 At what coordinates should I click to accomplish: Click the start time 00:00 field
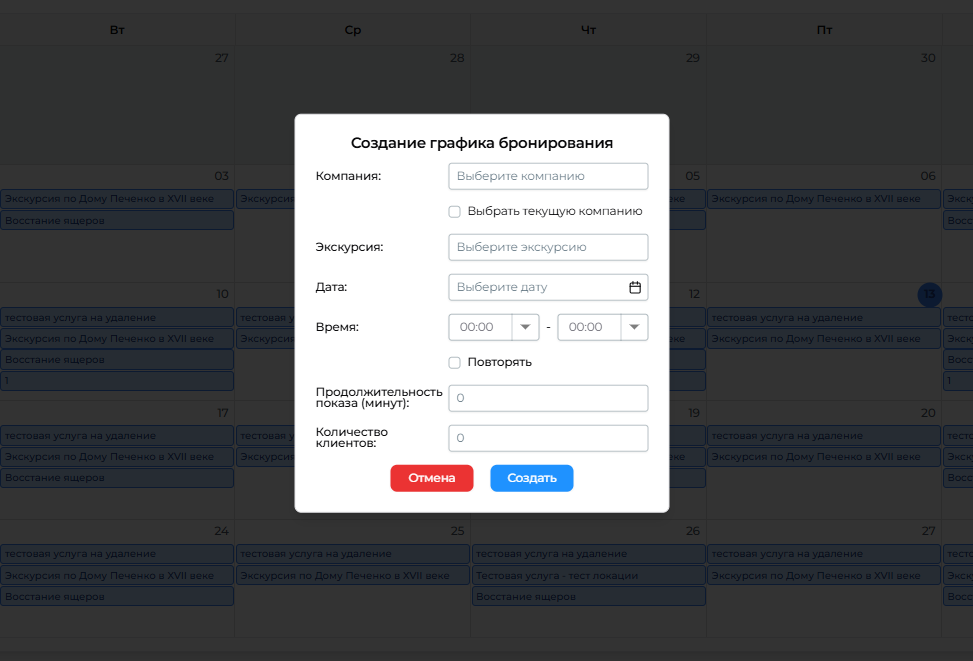(480, 327)
